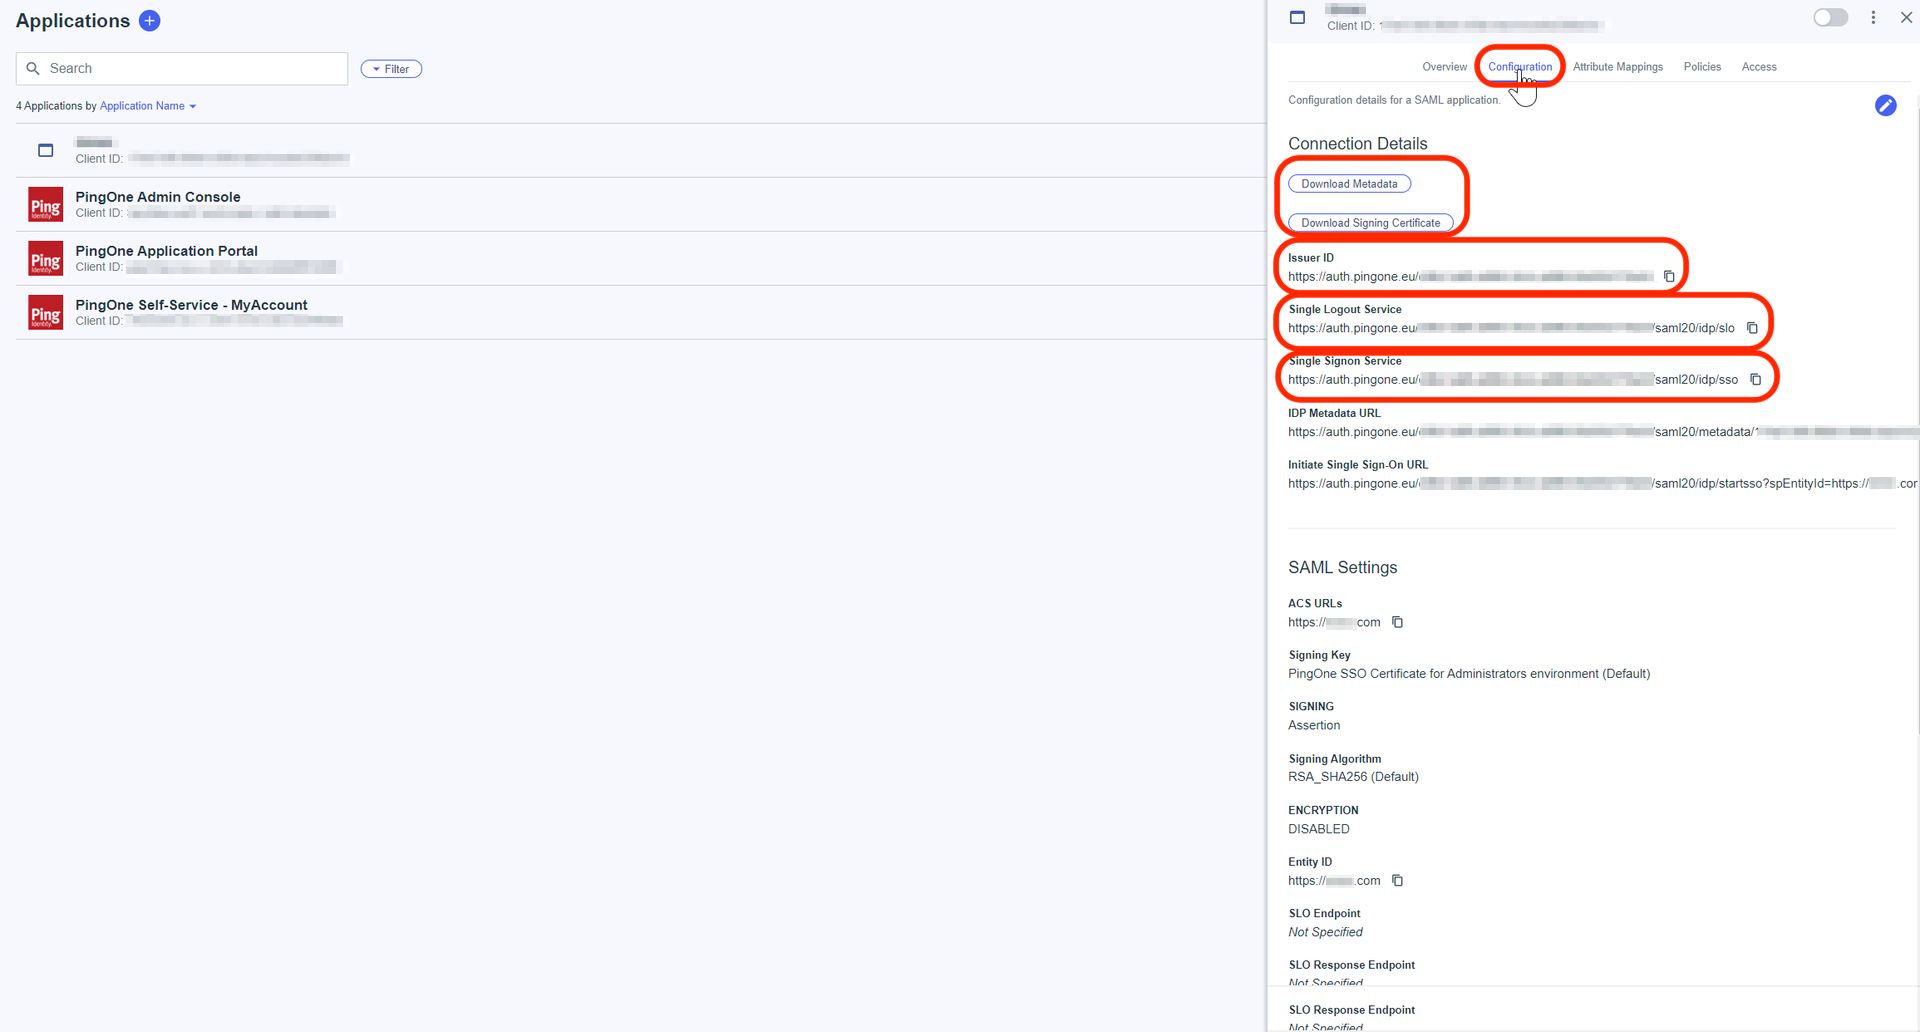Open the three-dot more options menu

click(x=1873, y=18)
